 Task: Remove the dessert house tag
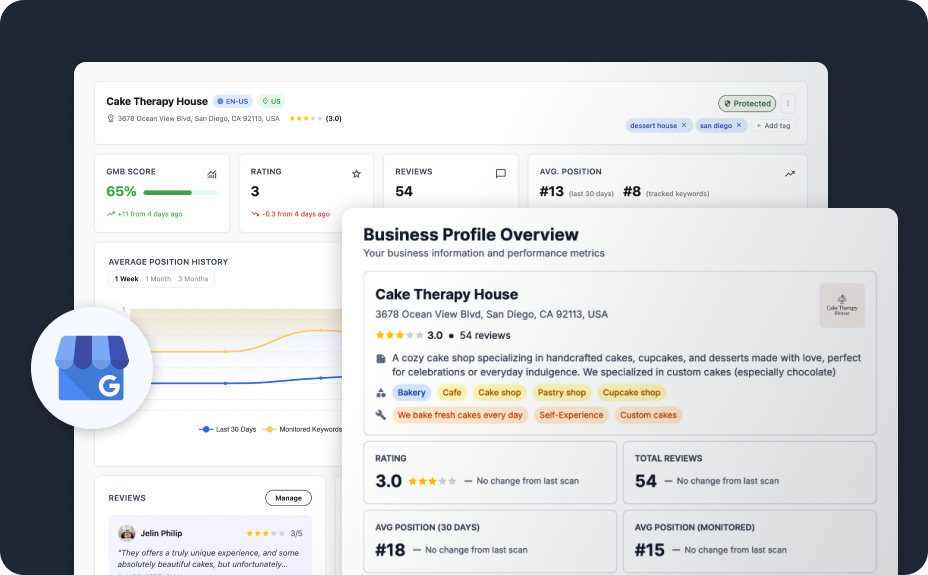click(684, 125)
